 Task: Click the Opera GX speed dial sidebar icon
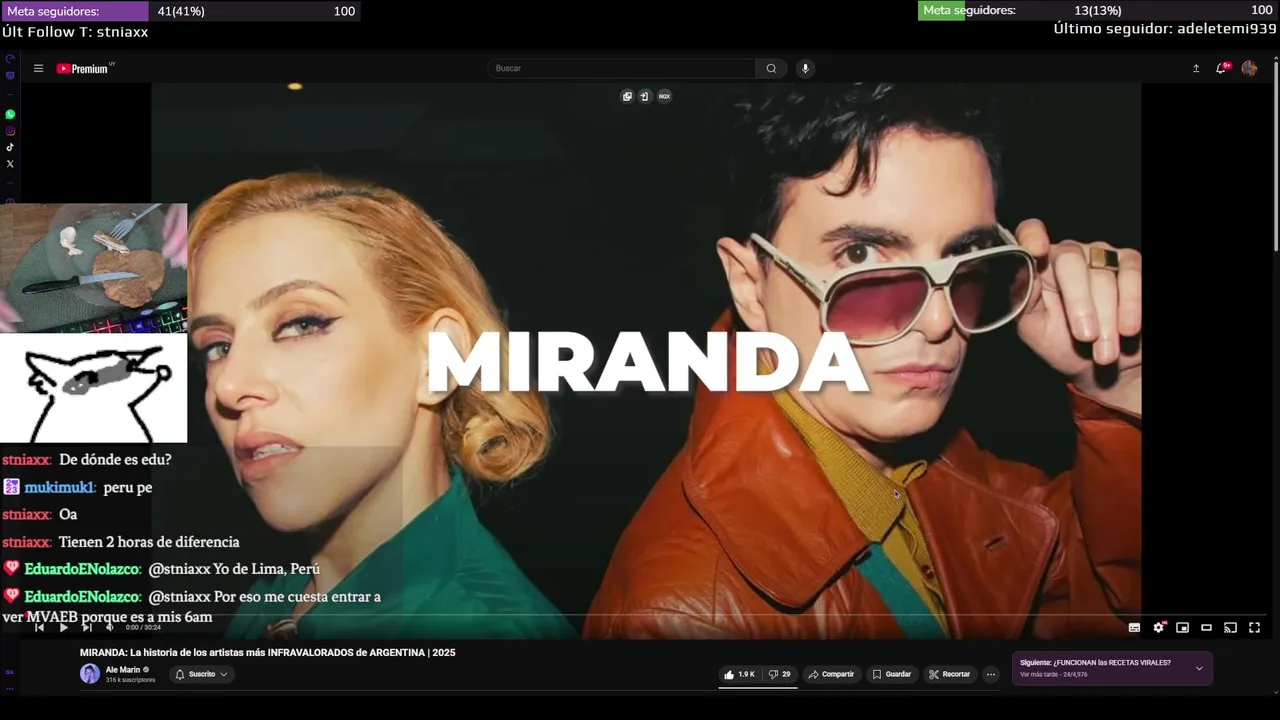click(10, 59)
